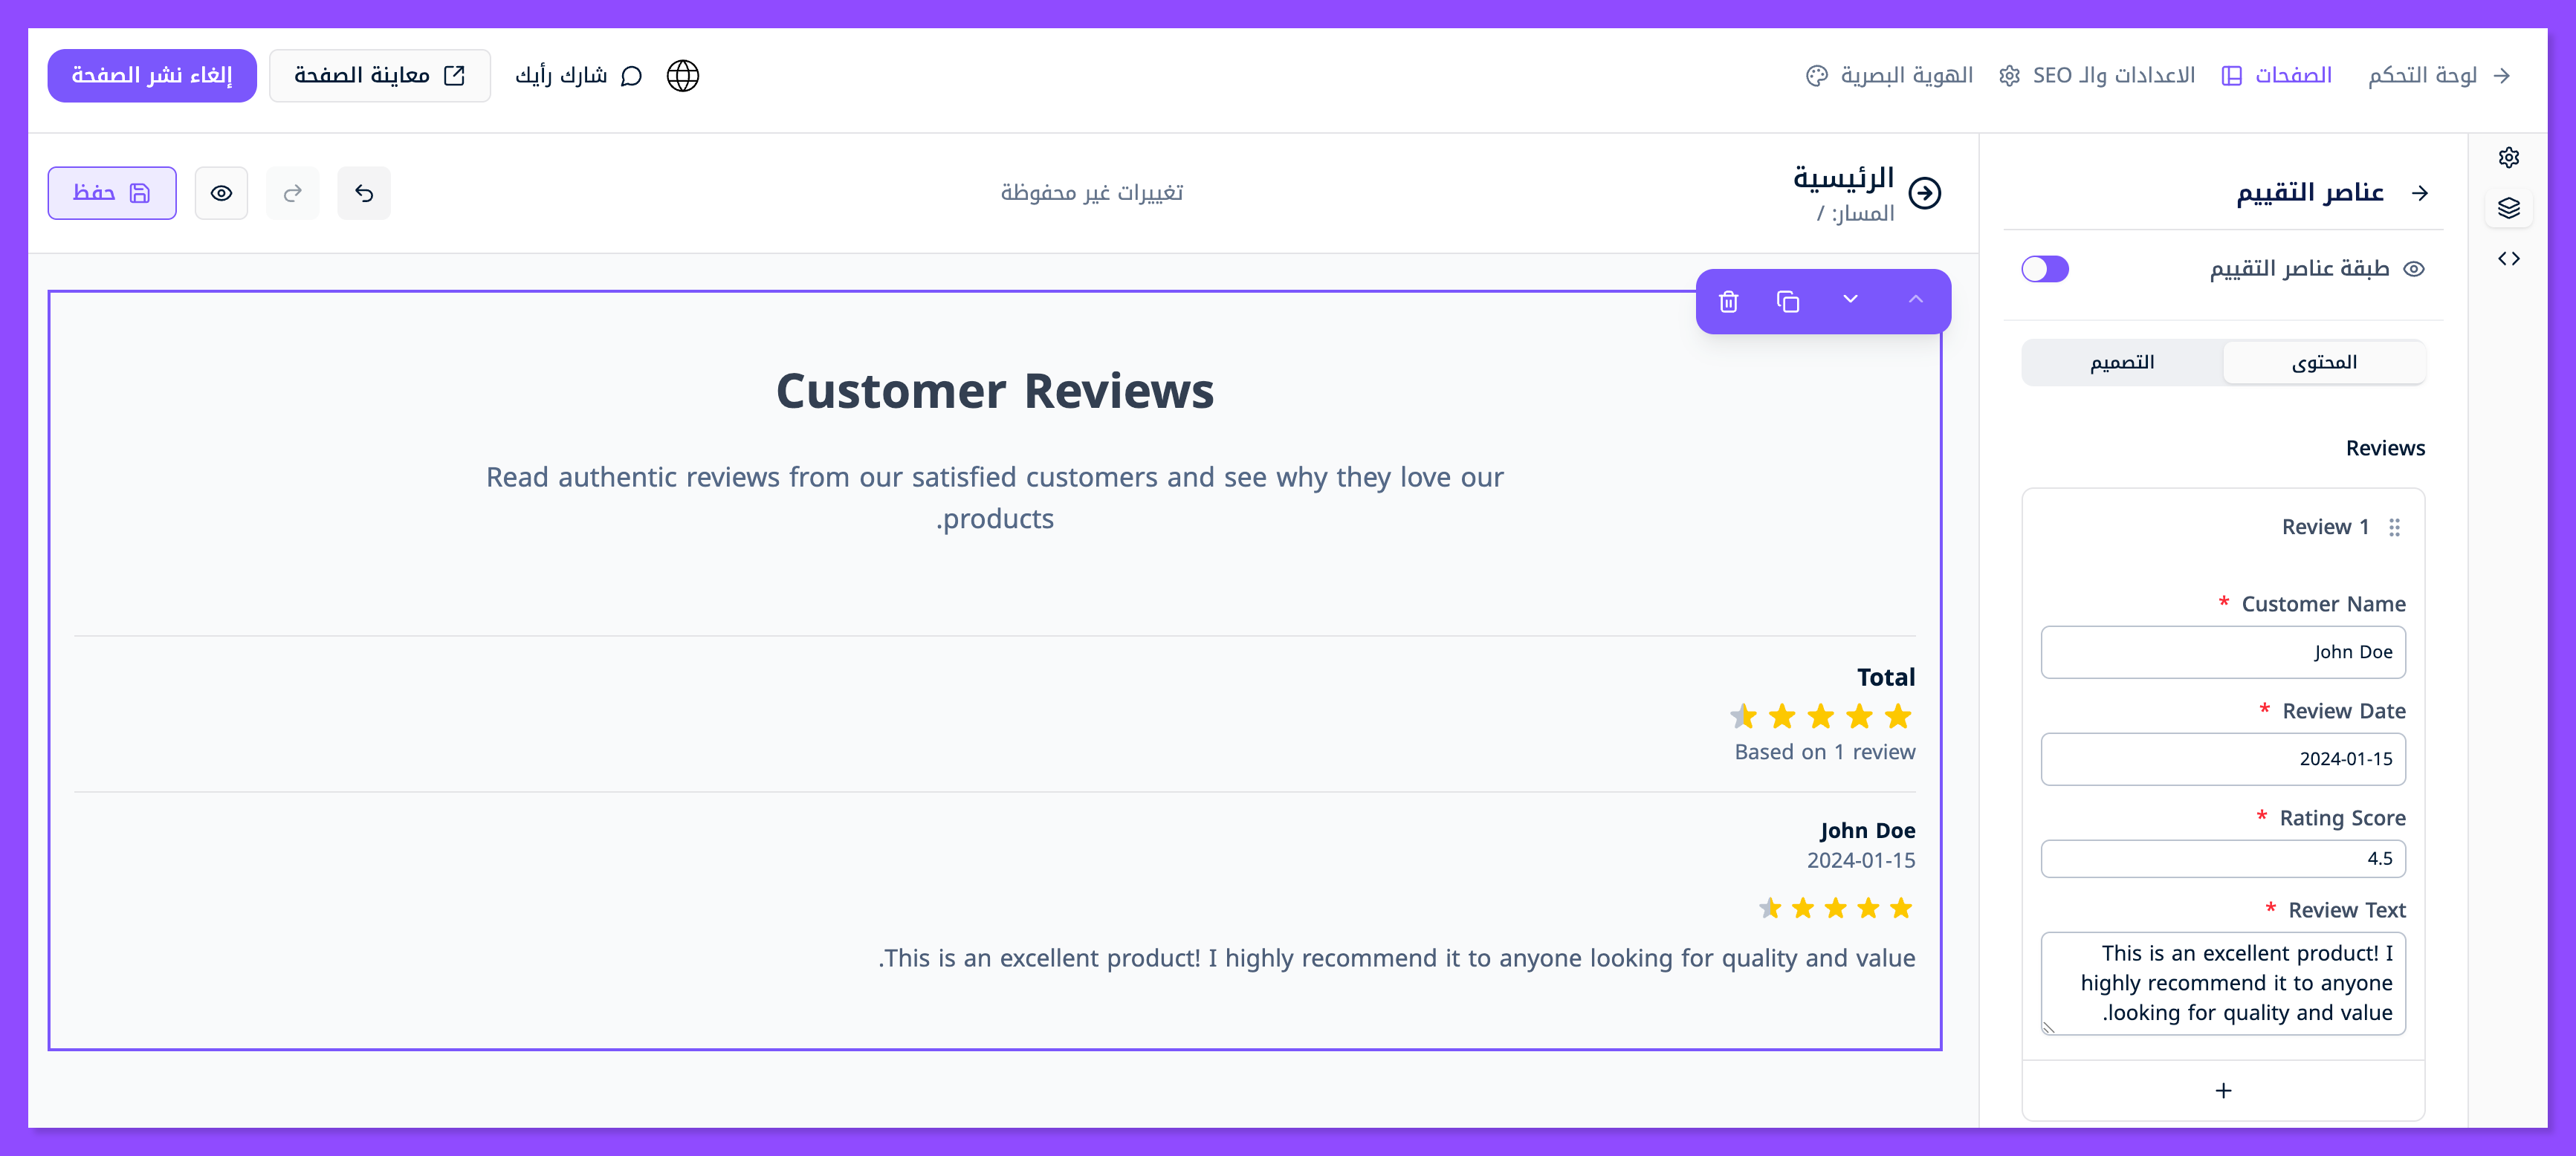2576x1156 pixels.
Task: Delete the selected reviews section
Action: pyautogui.click(x=1728, y=301)
